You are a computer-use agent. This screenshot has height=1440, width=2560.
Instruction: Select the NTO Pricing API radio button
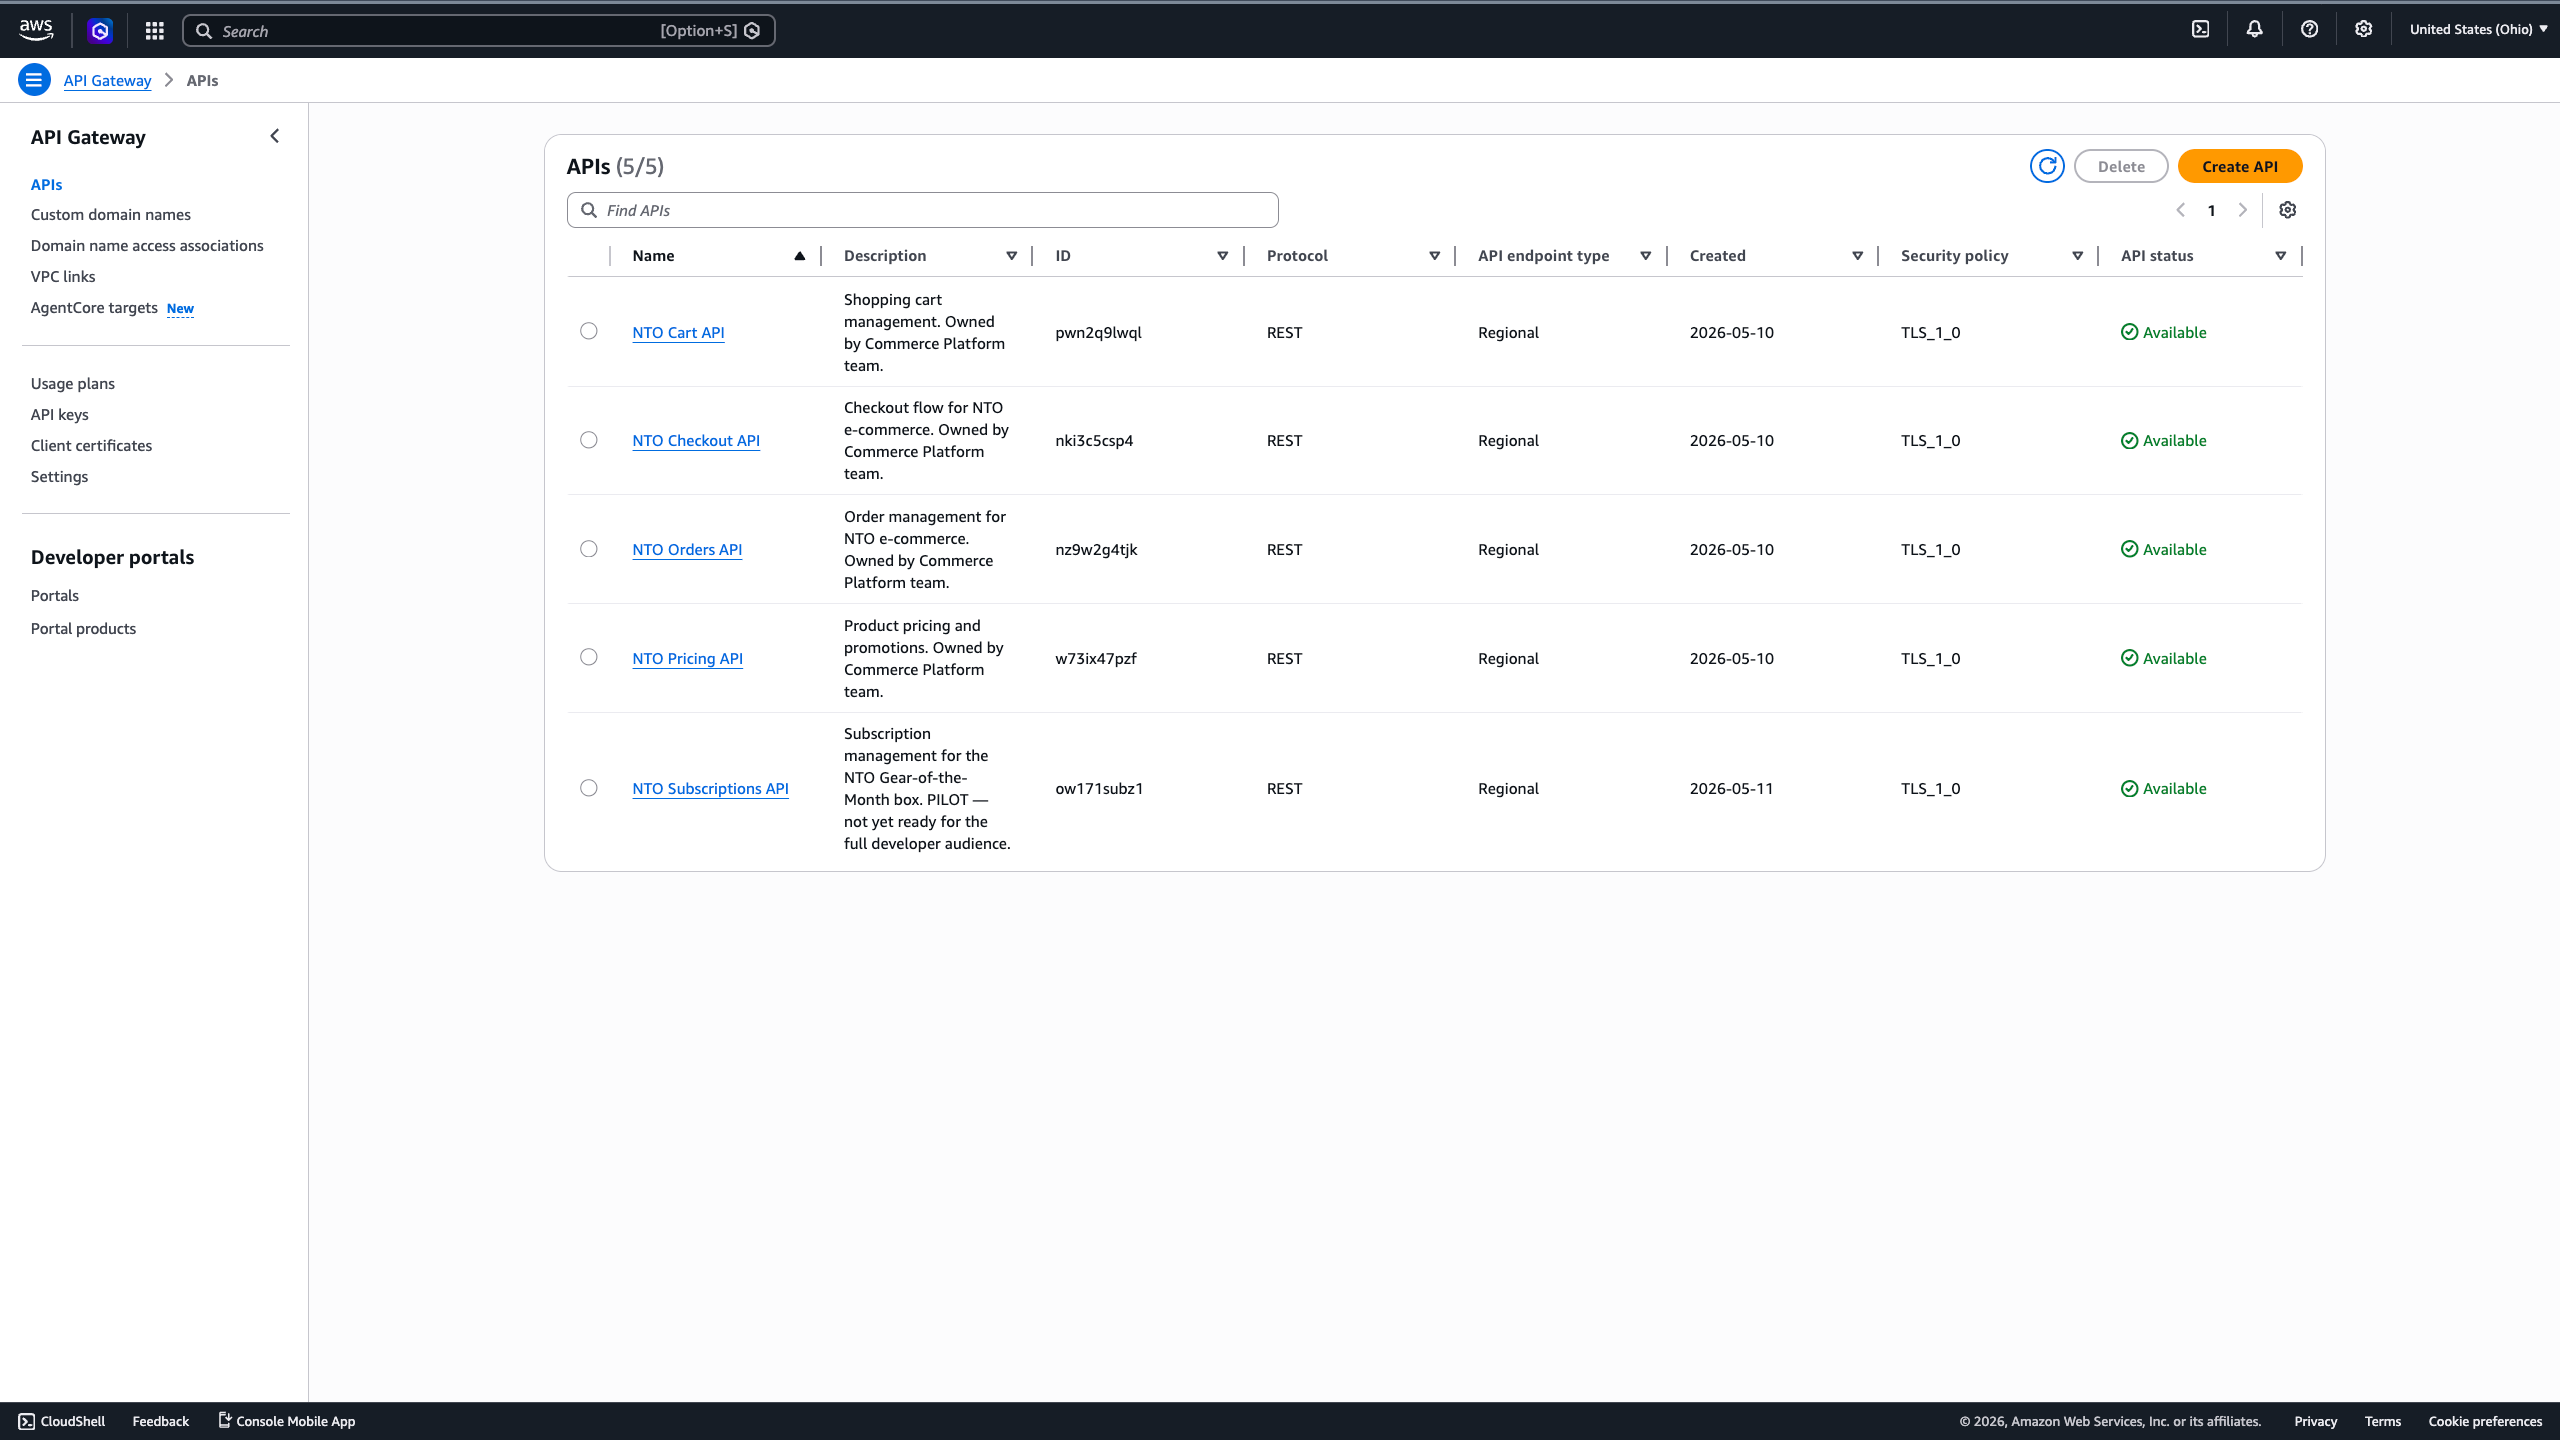[589, 657]
